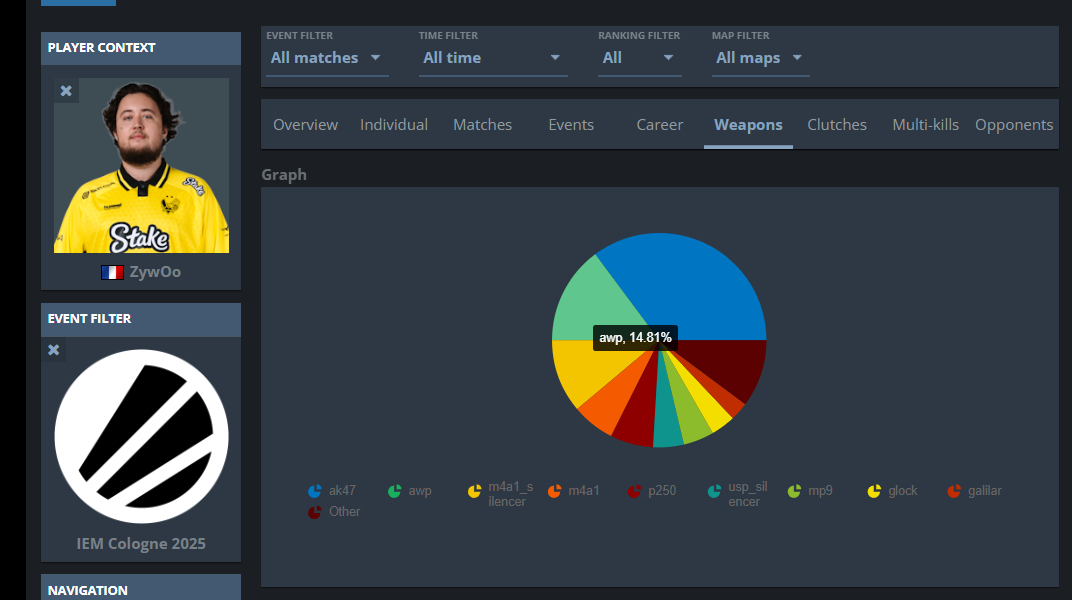Click the ESL event logo image
This screenshot has height=600, width=1072.
(142, 436)
